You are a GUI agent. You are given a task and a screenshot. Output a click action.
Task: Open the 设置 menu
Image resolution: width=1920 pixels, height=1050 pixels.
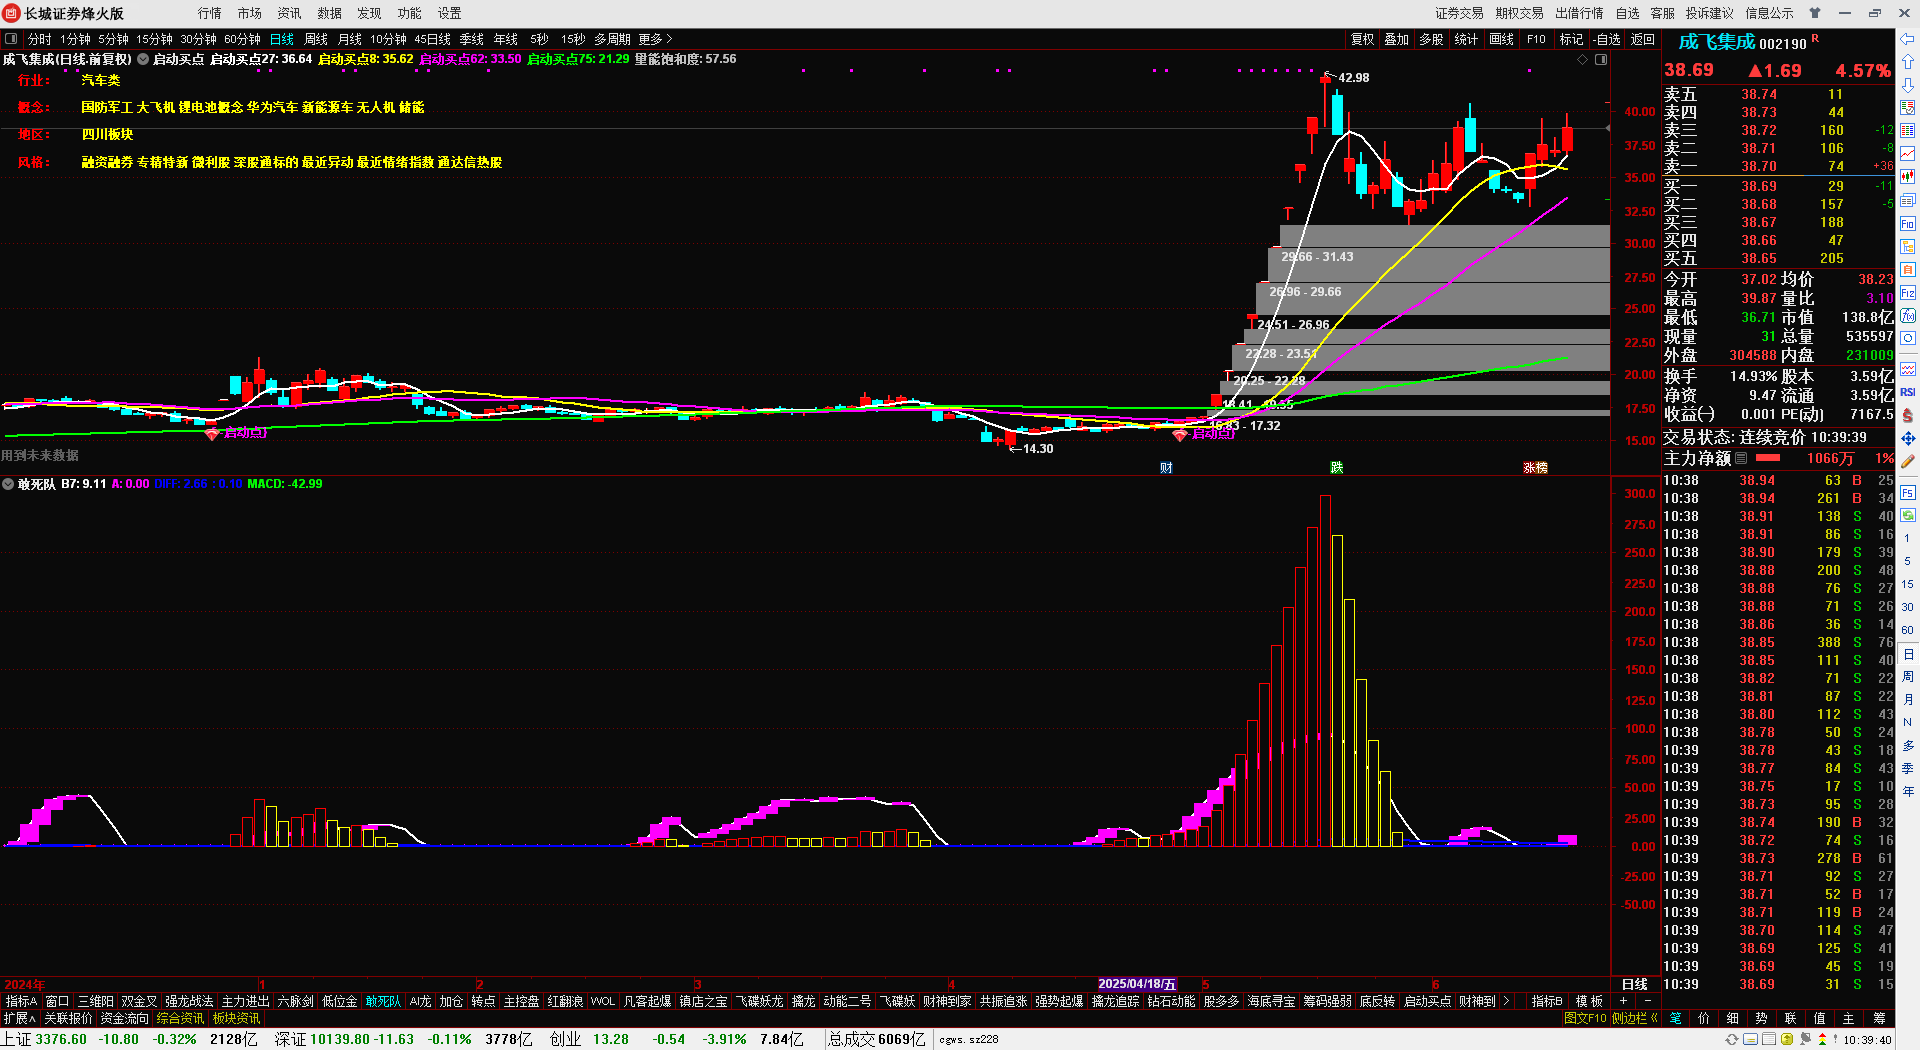tap(450, 13)
